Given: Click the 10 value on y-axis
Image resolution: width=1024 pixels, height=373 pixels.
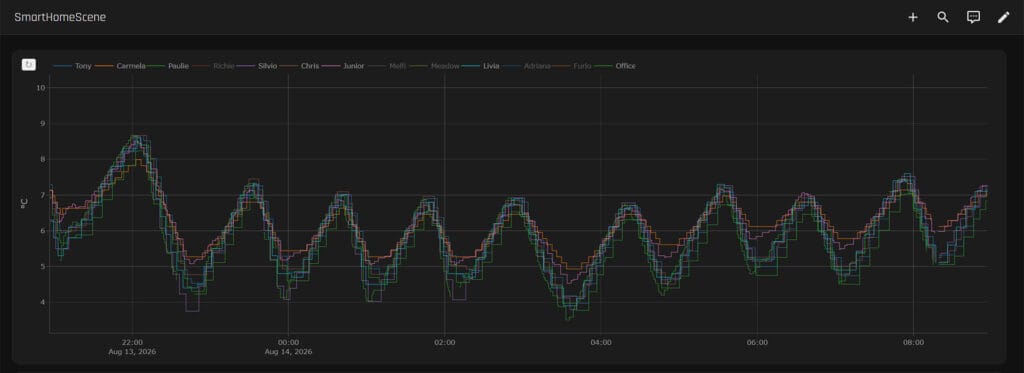Looking at the screenshot, I should pos(40,88).
